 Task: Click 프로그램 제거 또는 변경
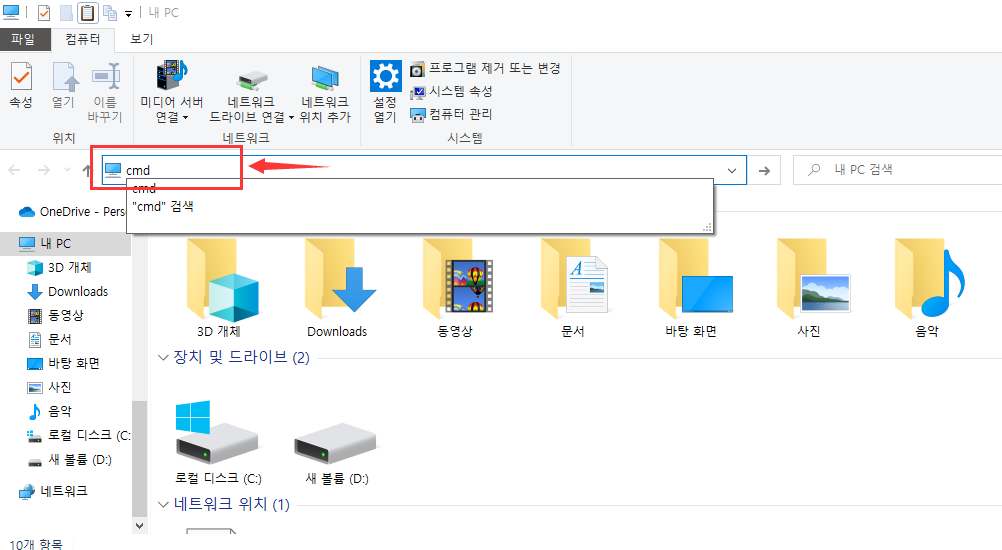(x=485, y=68)
